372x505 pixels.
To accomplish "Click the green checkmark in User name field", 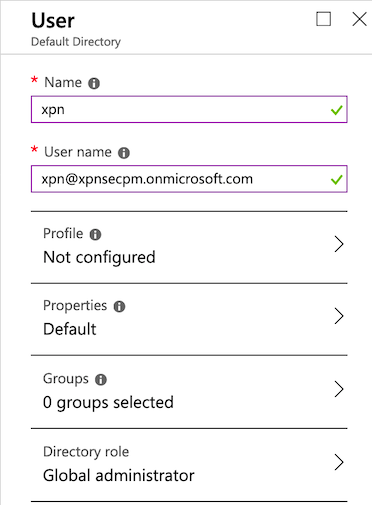I will click(336, 180).
